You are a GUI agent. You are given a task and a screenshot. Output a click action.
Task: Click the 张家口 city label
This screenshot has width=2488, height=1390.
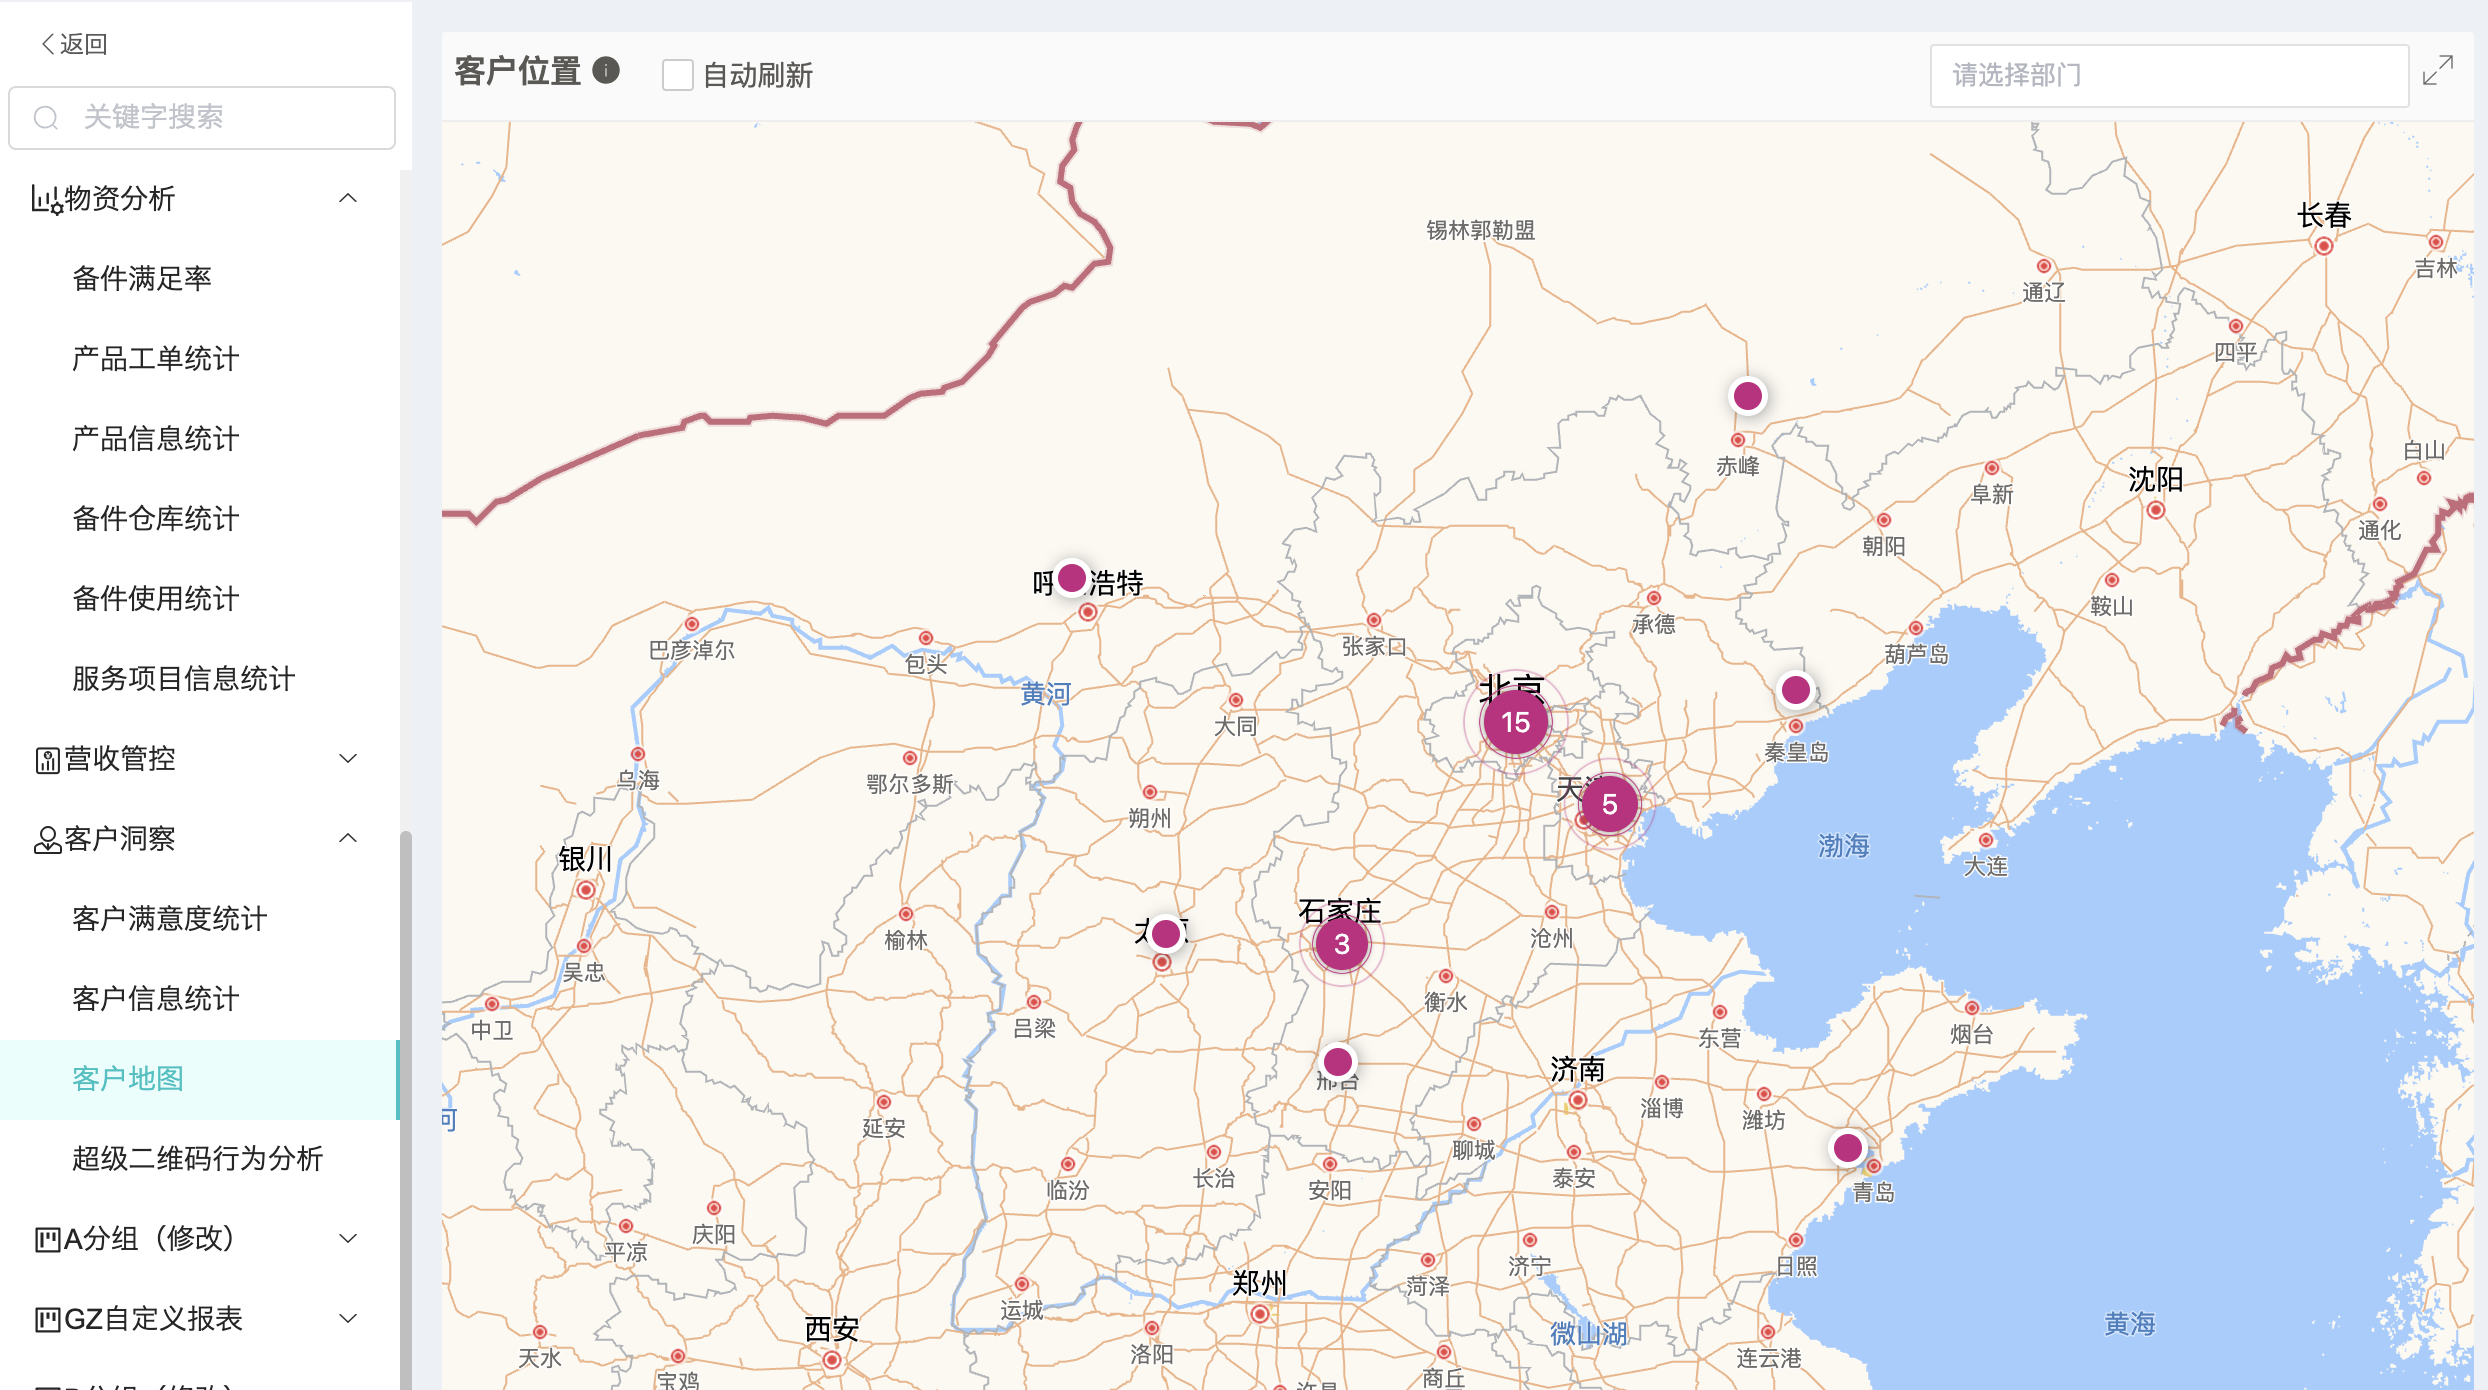[x=1374, y=646]
